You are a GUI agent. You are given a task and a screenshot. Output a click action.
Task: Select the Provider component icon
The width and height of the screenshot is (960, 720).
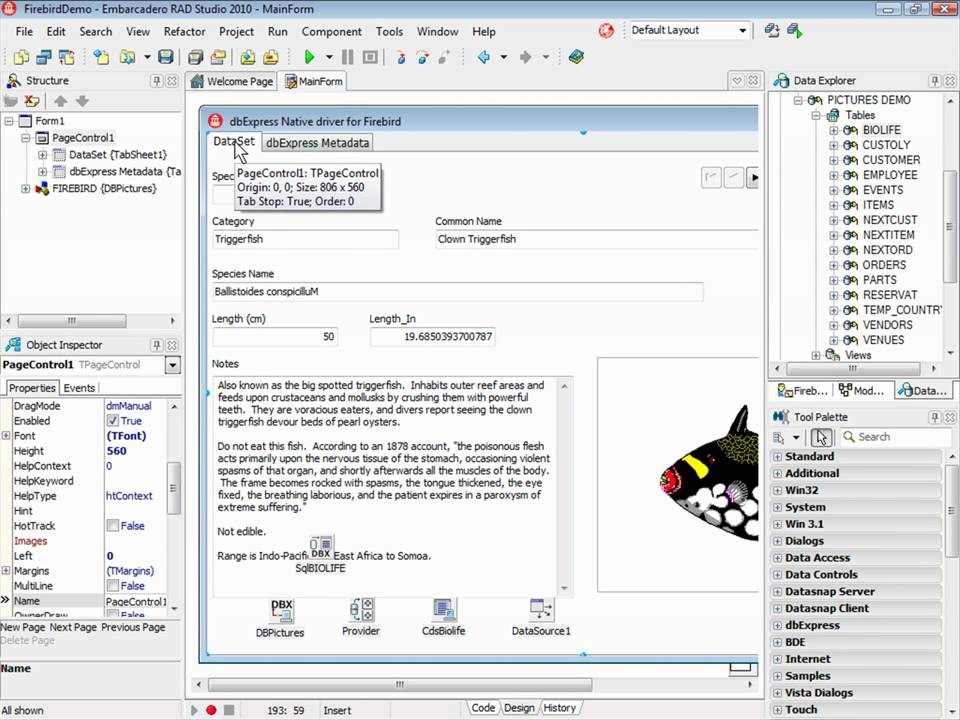point(361,610)
